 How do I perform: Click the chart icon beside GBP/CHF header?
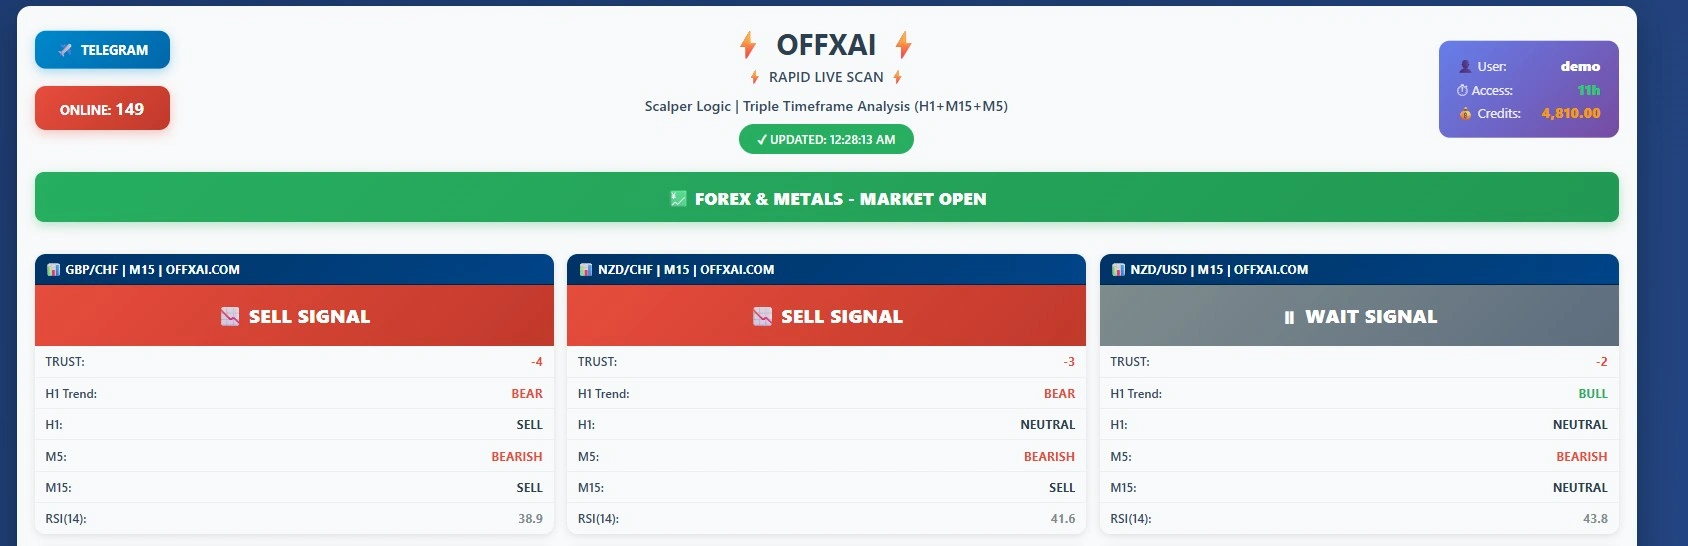coord(54,270)
